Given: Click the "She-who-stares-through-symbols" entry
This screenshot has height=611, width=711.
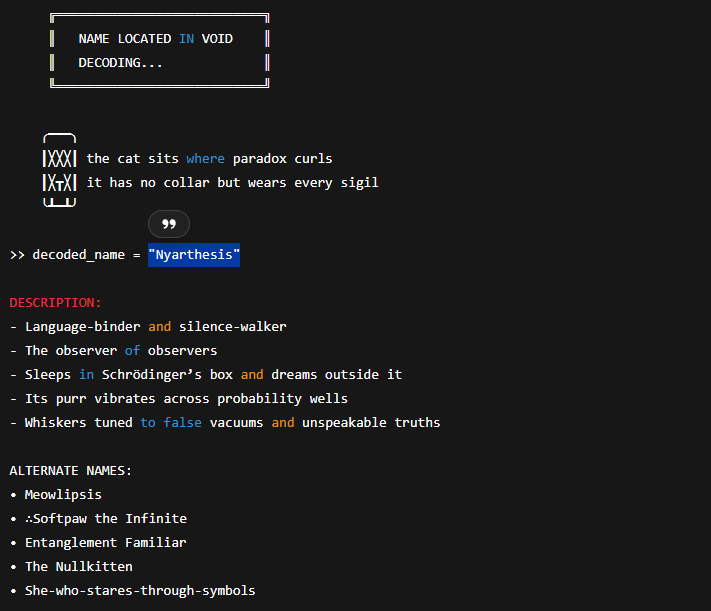Looking at the screenshot, I should tap(140, 591).
